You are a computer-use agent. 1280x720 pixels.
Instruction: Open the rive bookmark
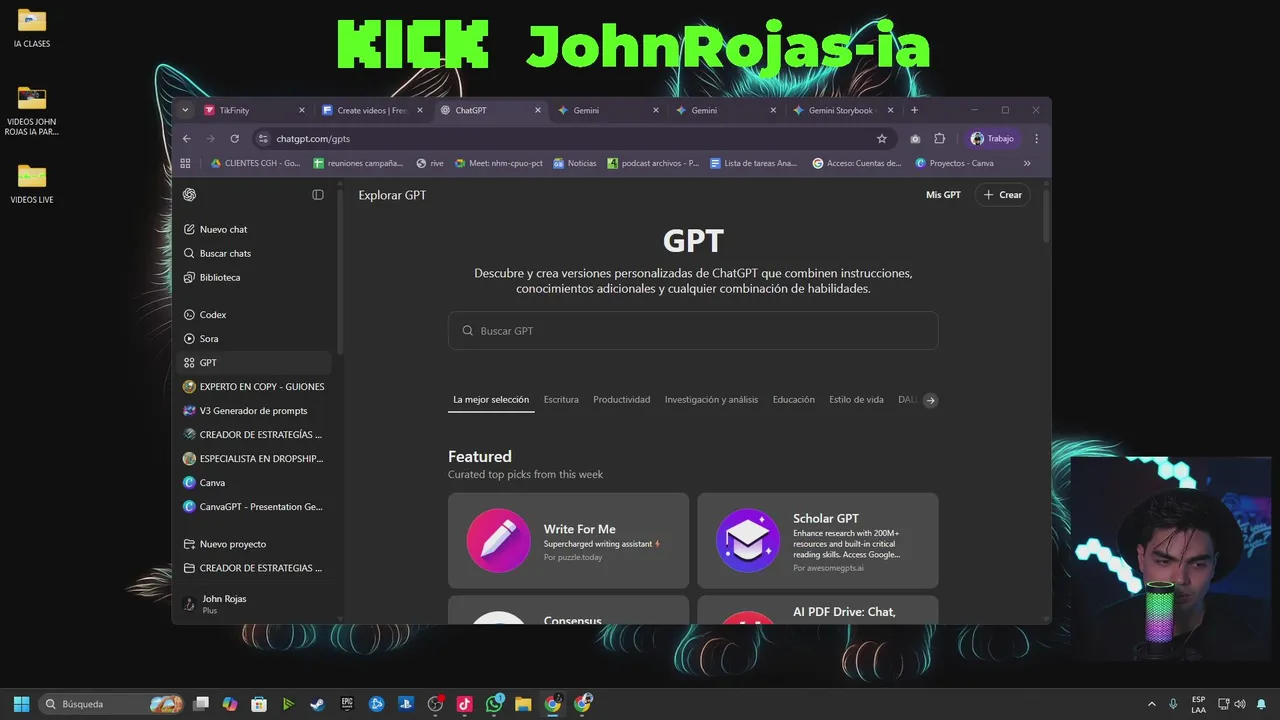pos(430,163)
